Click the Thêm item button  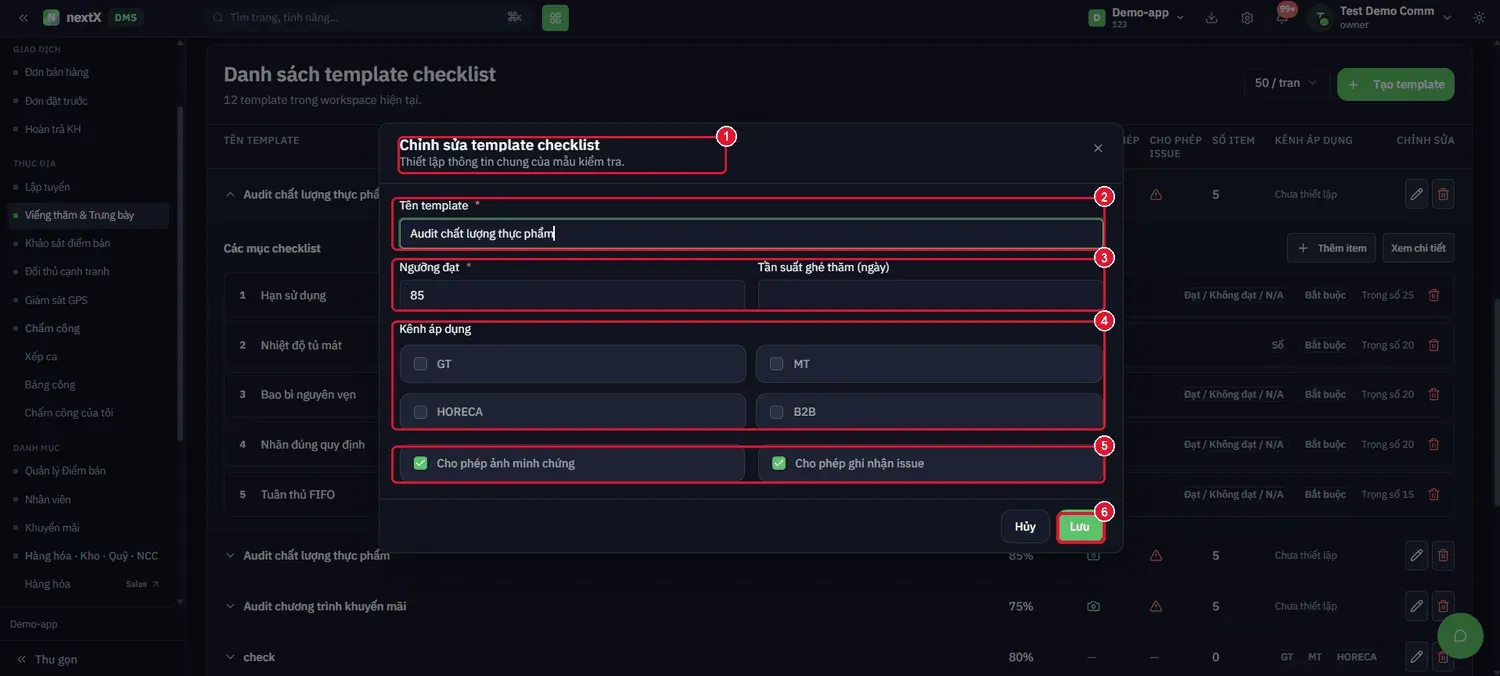tap(1331, 248)
